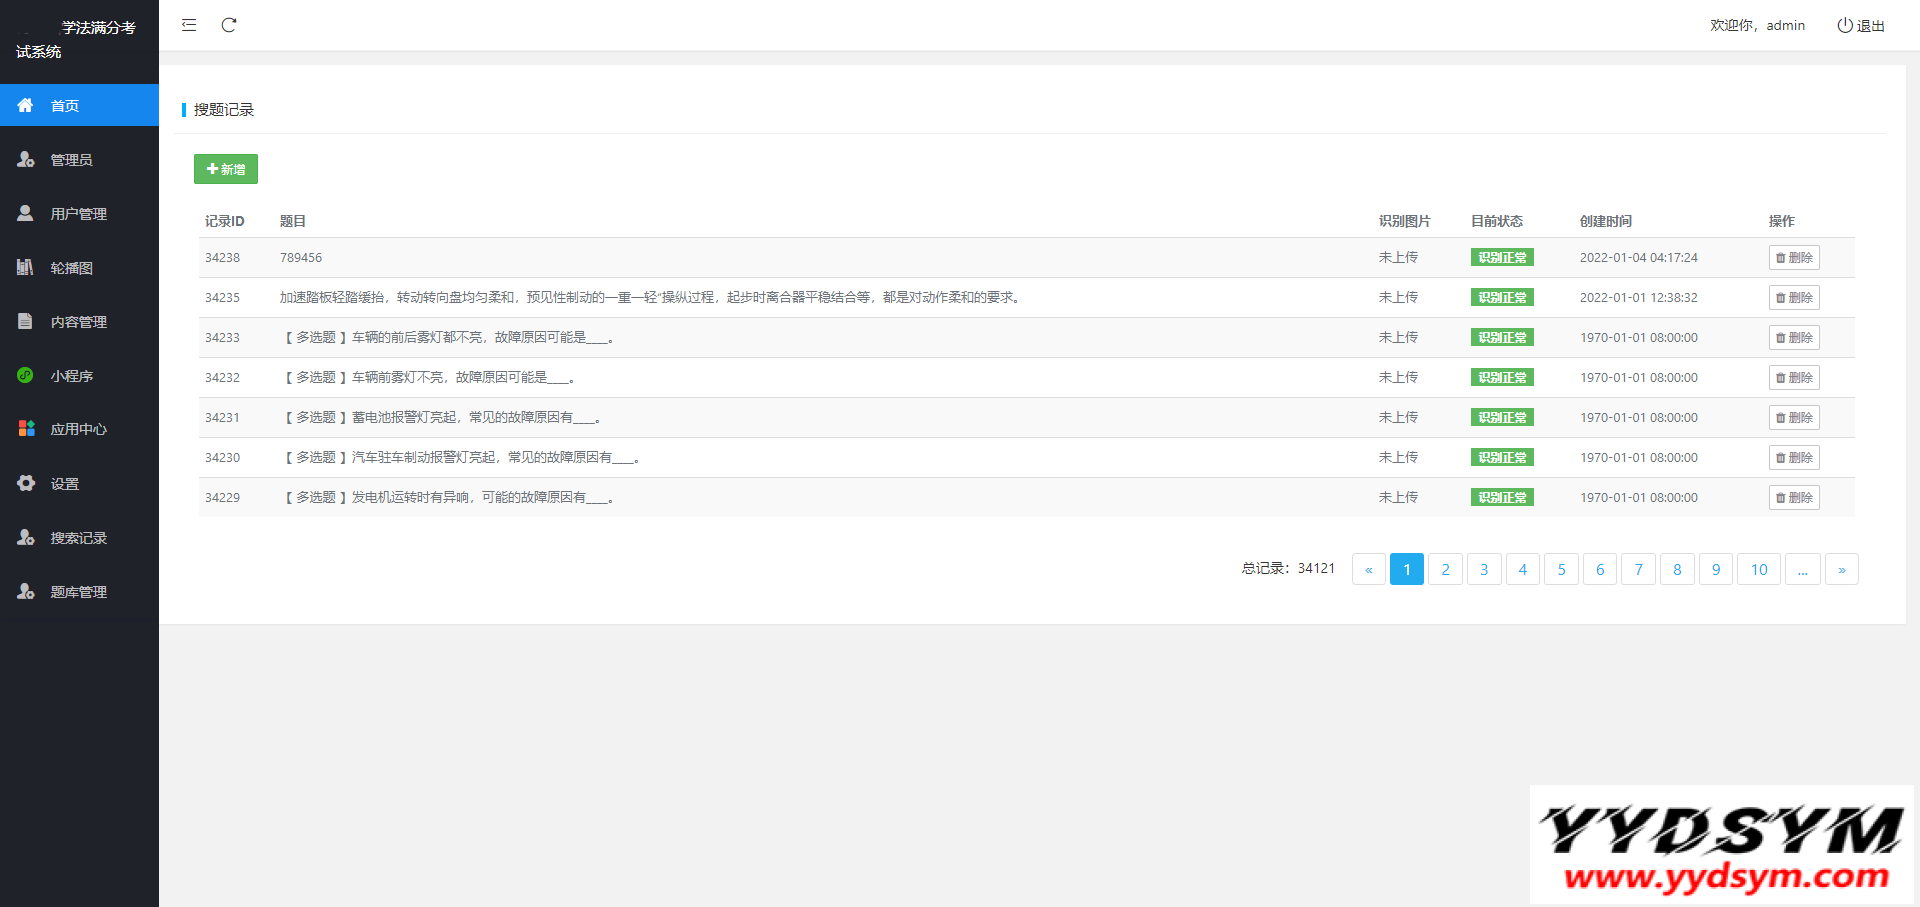Open the 管理员 sidebar menu item
Screen dimensions: 1920x907
coord(71,160)
